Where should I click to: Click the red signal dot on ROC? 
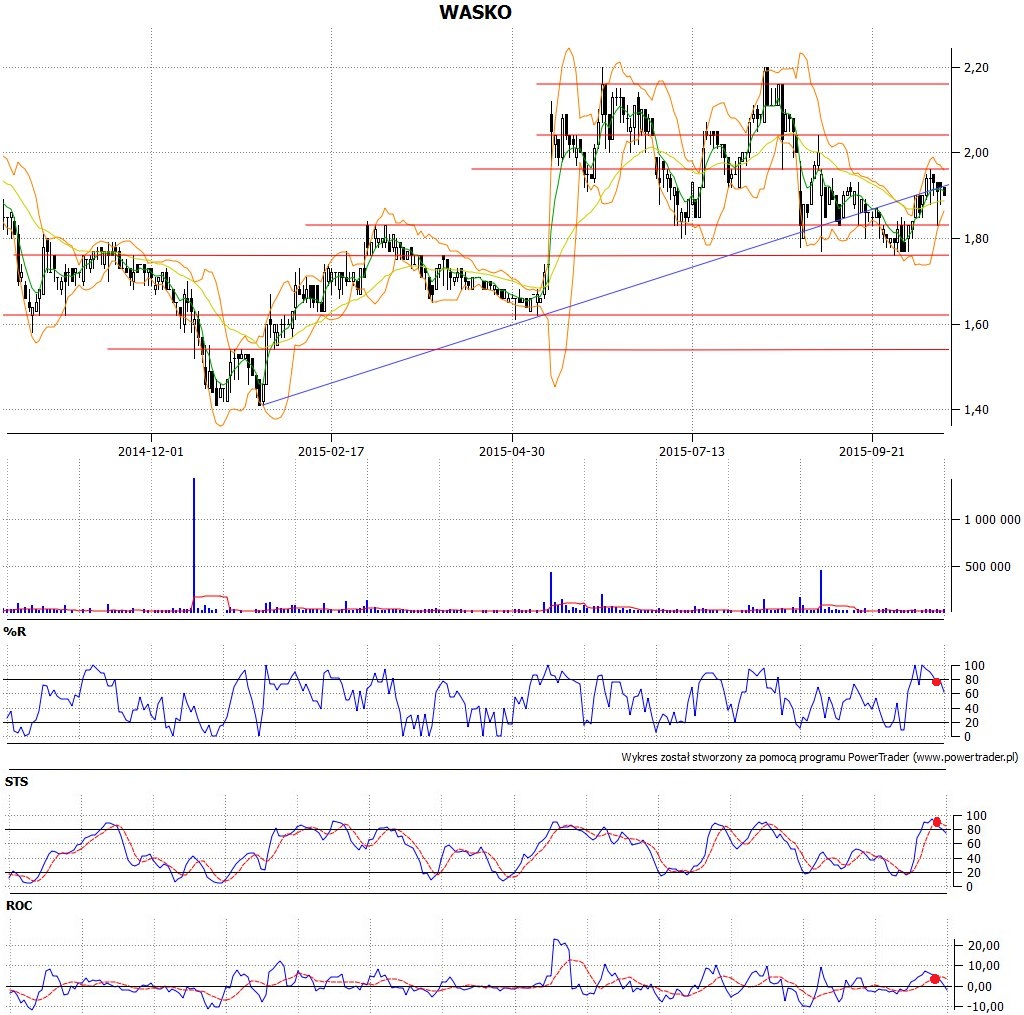[x=935, y=979]
